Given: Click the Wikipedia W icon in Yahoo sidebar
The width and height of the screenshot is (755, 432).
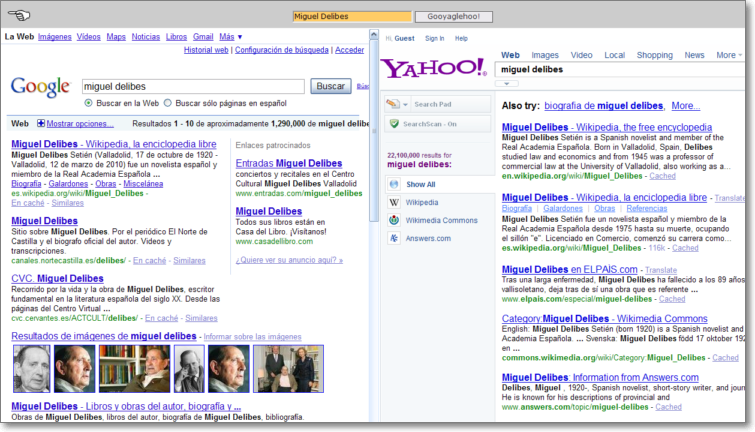Looking at the screenshot, I should pos(394,202).
